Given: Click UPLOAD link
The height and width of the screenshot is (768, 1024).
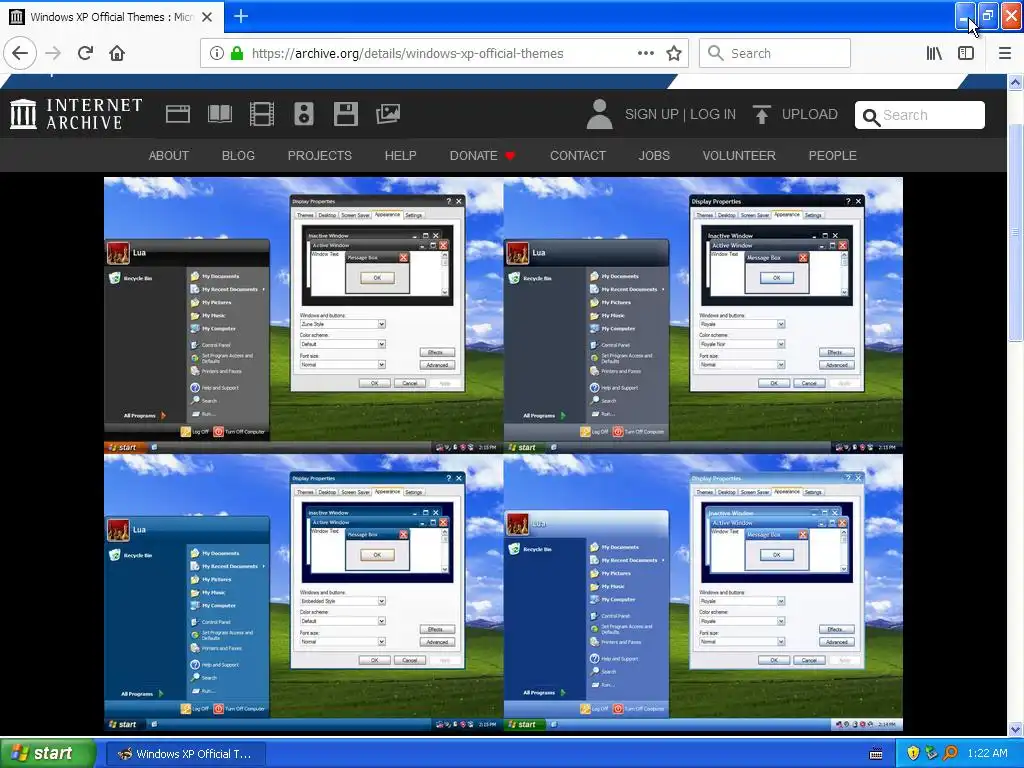Looking at the screenshot, I should (x=809, y=114).
